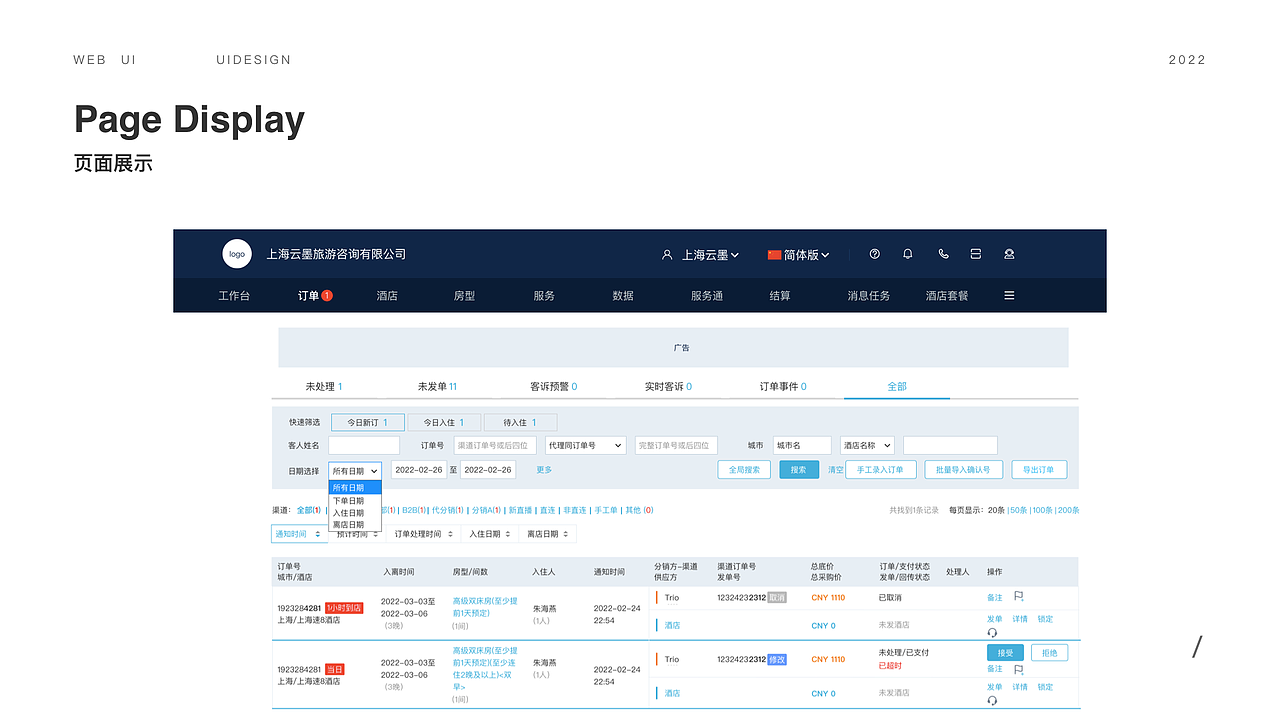Image resolution: width=1280 pixels, height=720 pixels.
Task: Go to 工作台 menu
Action: pyautogui.click(x=234, y=296)
